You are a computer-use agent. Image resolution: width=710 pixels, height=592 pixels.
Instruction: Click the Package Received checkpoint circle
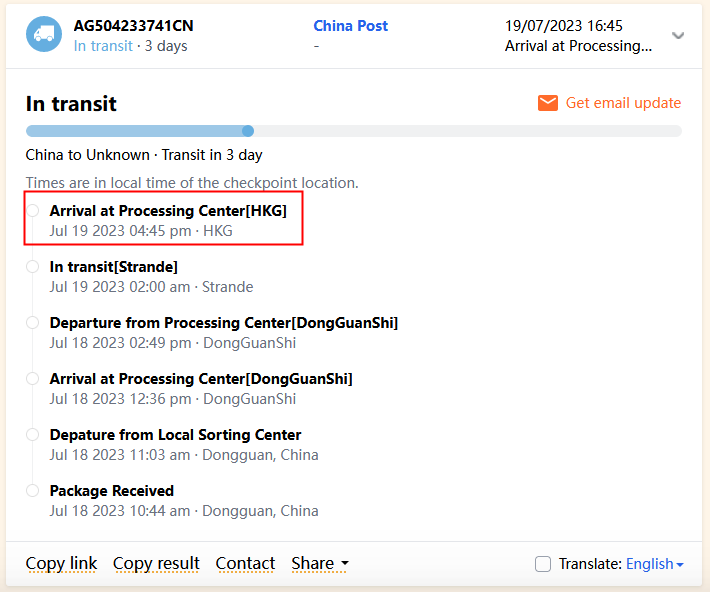pyautogui.click(x=33, y=491)
